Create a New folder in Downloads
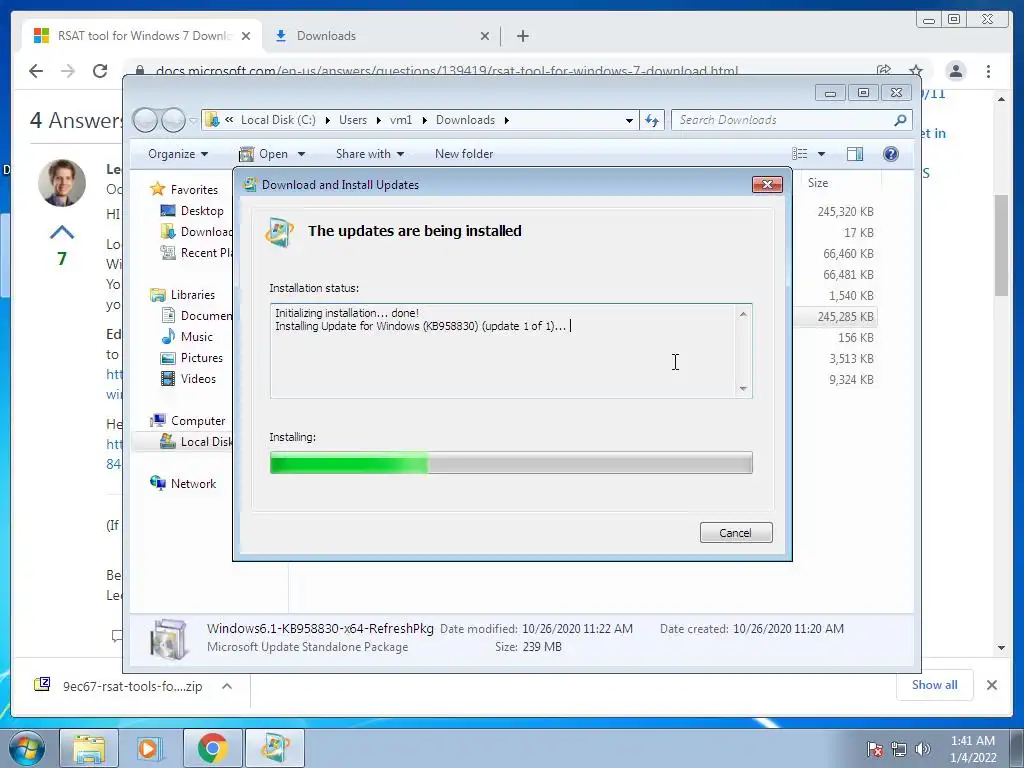 click(x=464, y=154)
